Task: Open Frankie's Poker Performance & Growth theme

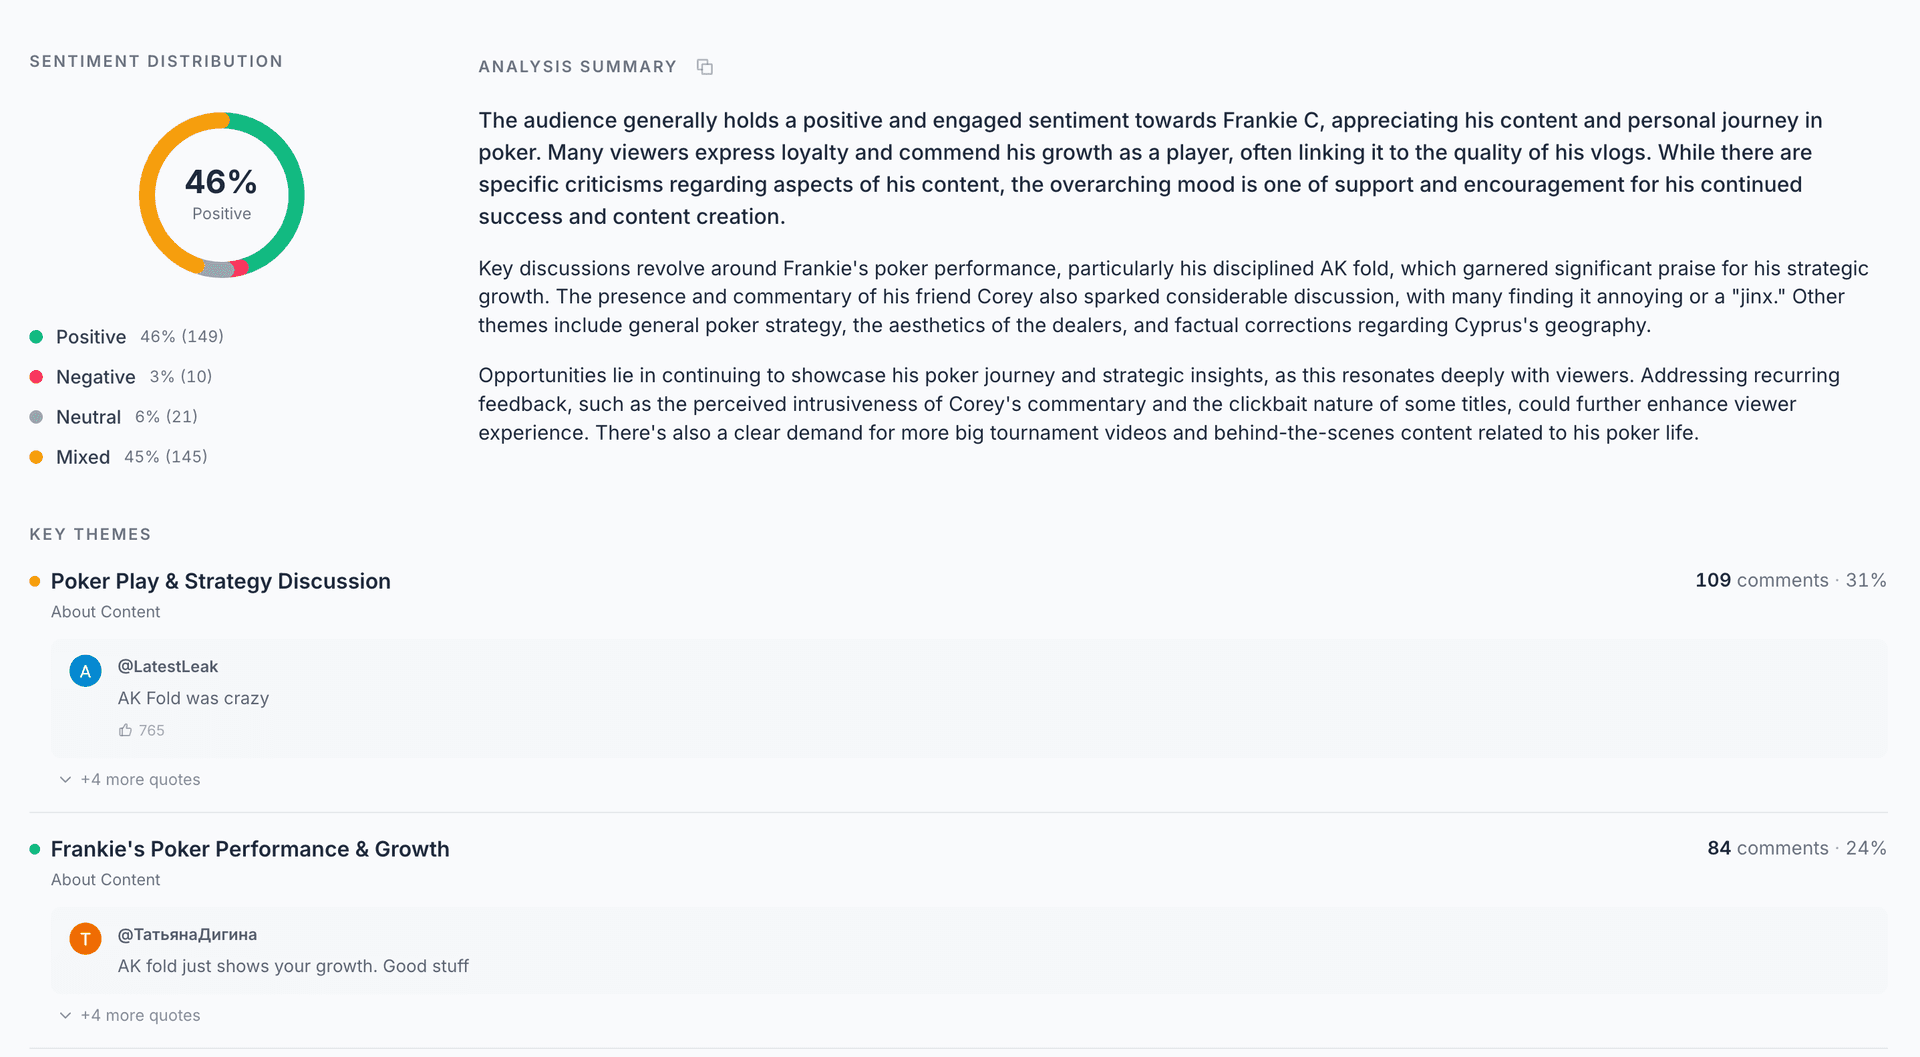Action: tap(250, 850)
